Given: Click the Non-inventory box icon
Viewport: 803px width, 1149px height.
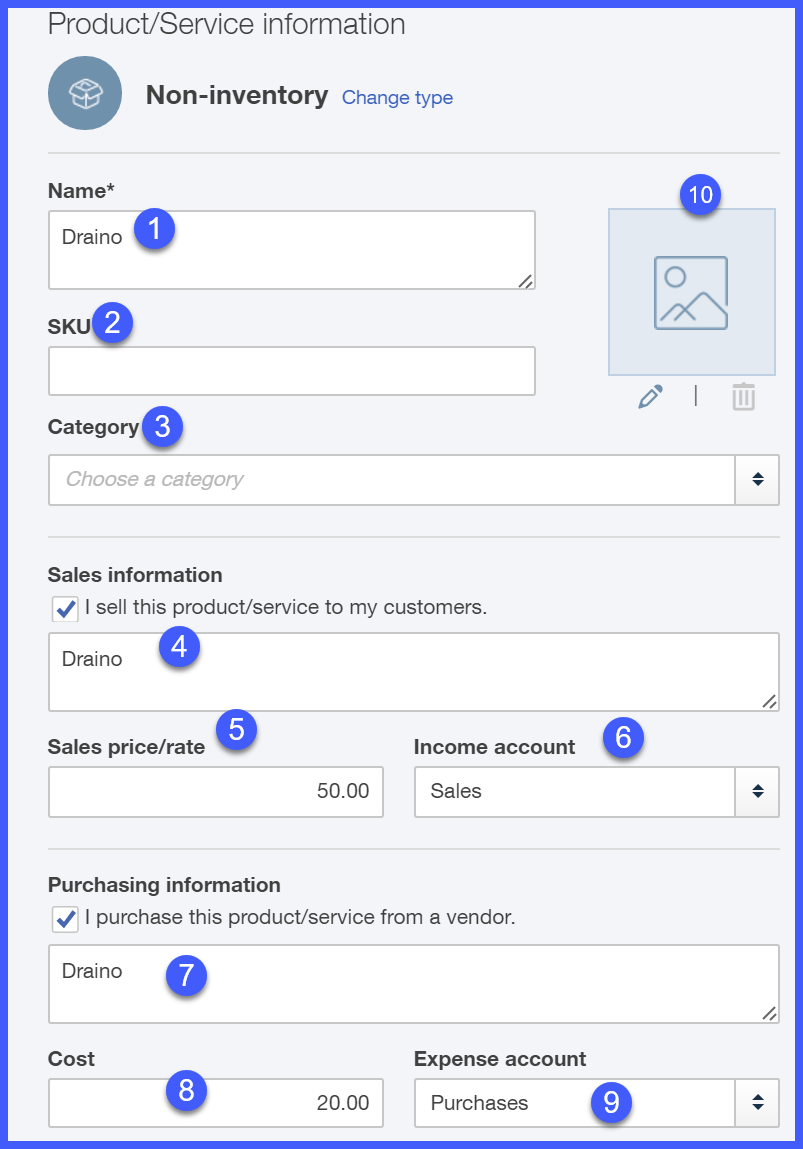Looking at the screenshot, I should coord(85,93).
